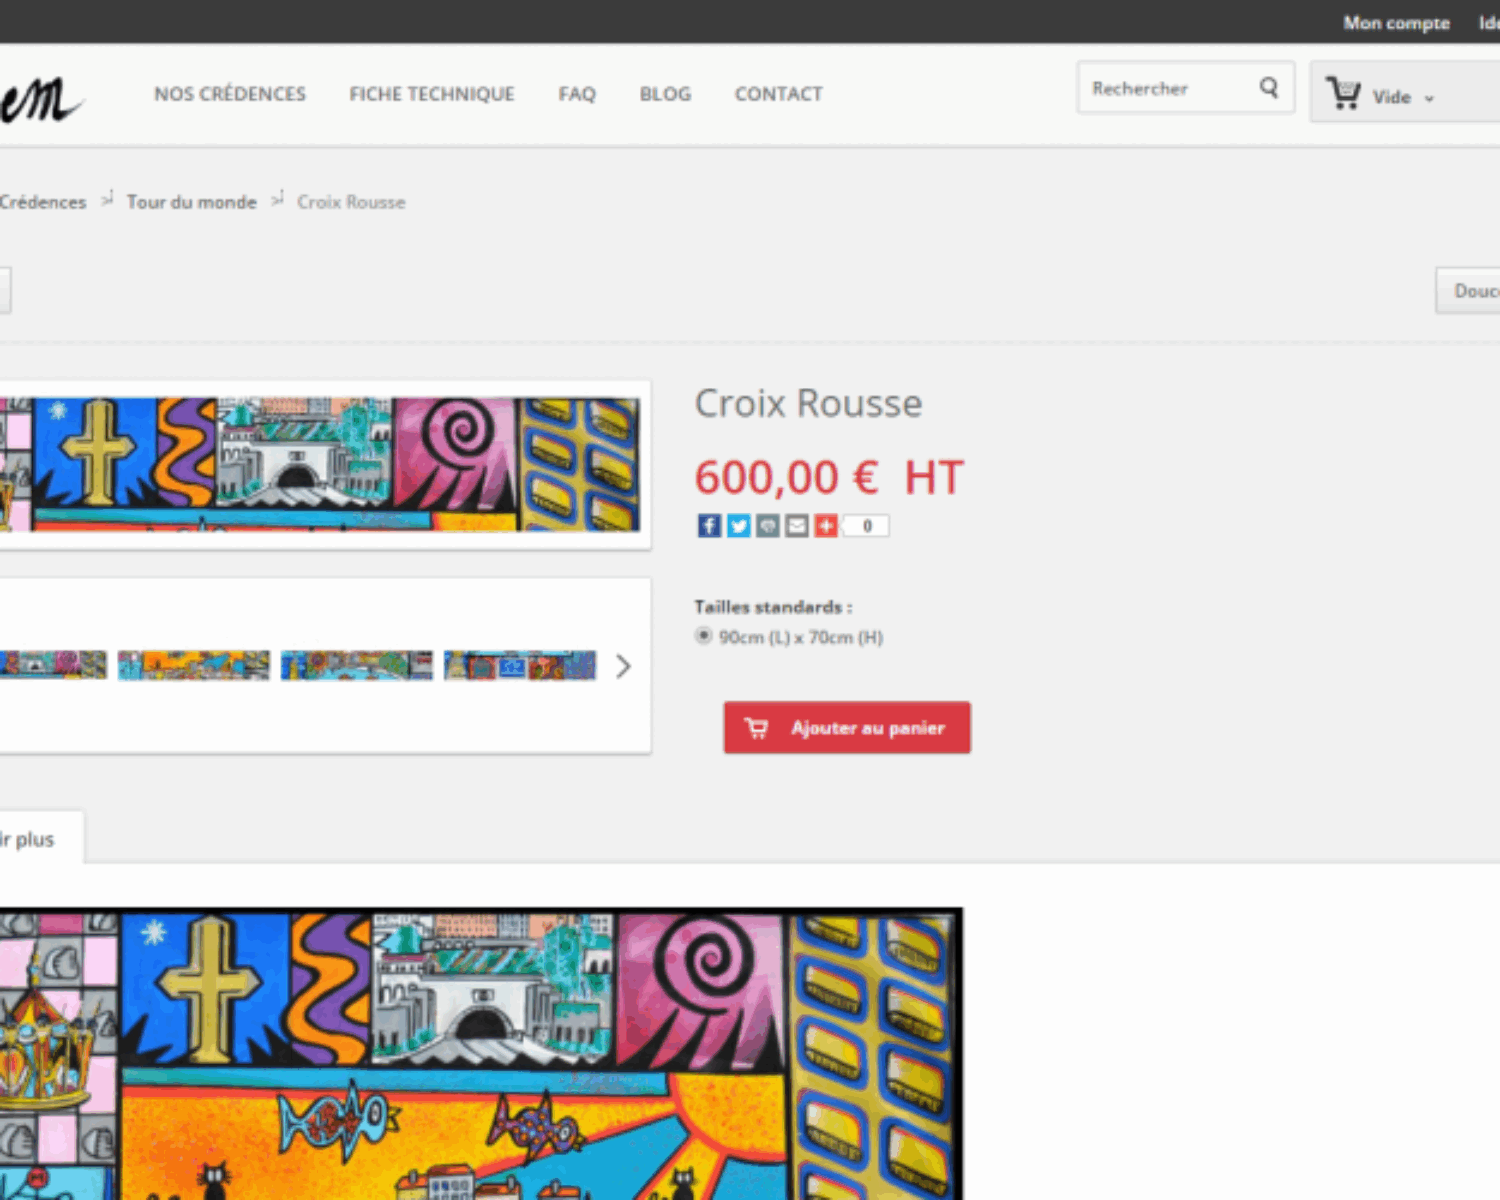
Task: Open NOS CRÉDENCES menu
Action: click(230, 94)
